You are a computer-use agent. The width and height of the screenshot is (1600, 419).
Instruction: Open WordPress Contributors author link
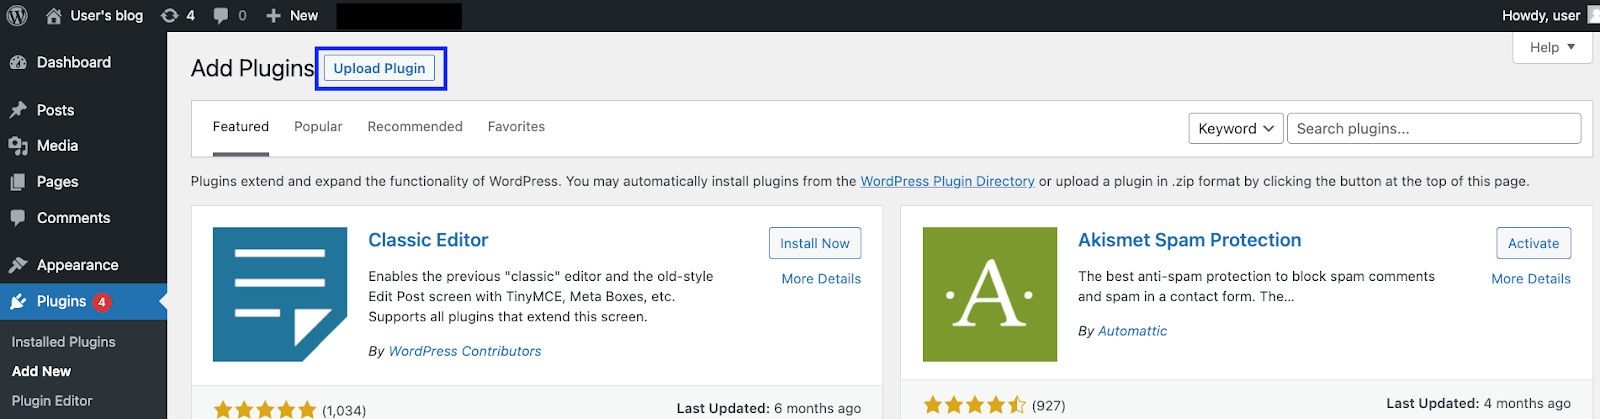click(x=465, y=351)
